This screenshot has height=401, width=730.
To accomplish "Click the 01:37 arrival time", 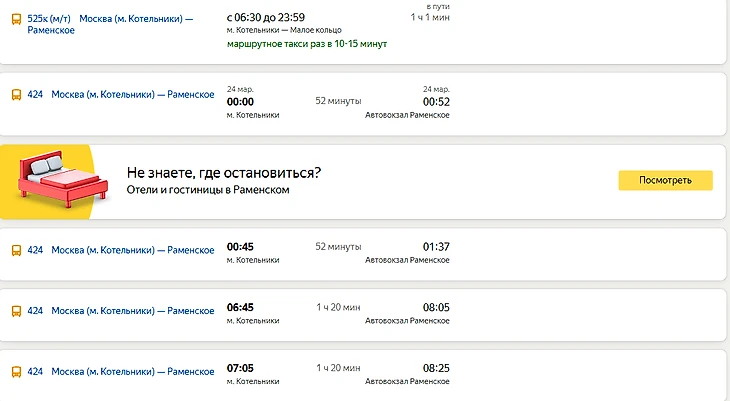I will (x=436, y=247).
